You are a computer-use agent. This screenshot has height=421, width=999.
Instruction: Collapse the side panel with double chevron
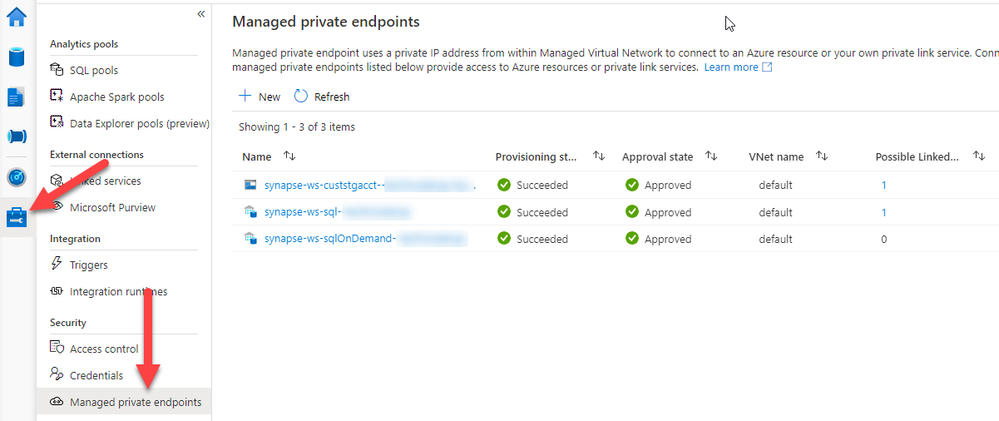pyautogui.click(x=201, y=14)
